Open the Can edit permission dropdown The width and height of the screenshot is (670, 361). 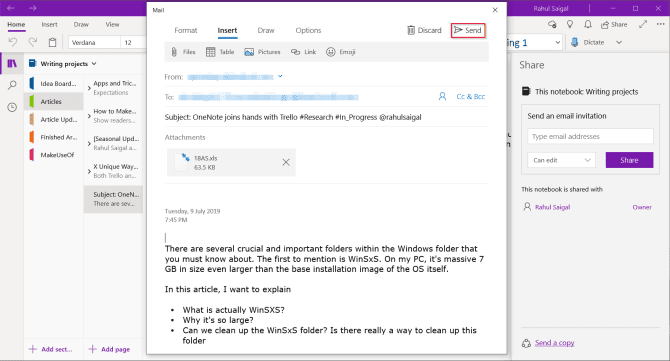[561, 160]
